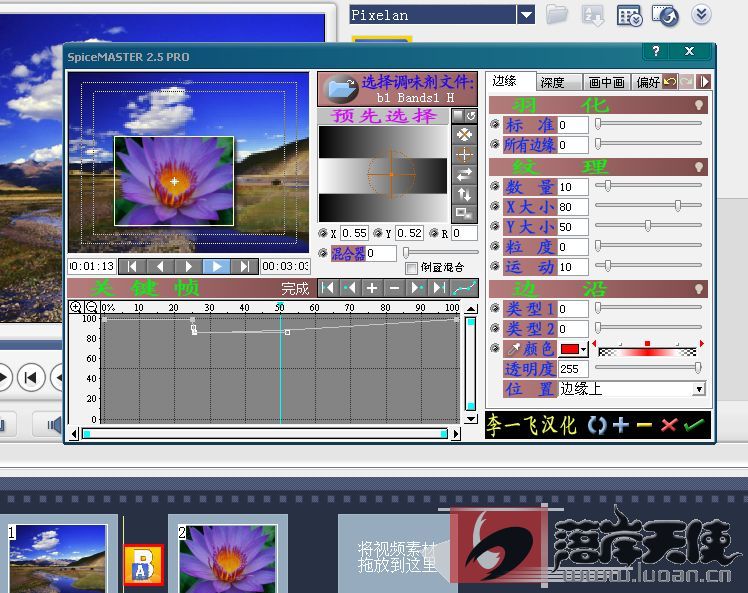Step preview back one frame
The height and width of the screenshot is (593, 748).
coord(160,266)
